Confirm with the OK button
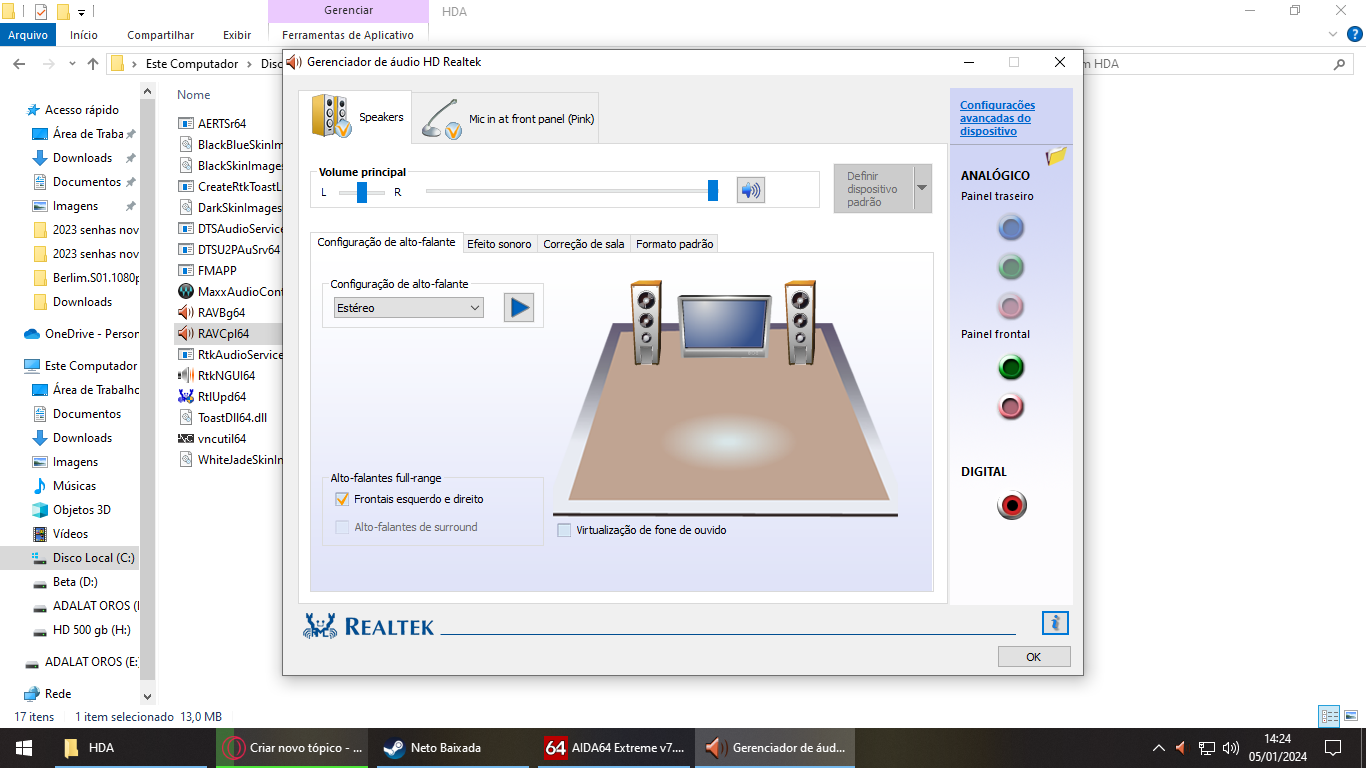This screenshot has width=1366, height=768. tap(1034, 657)
